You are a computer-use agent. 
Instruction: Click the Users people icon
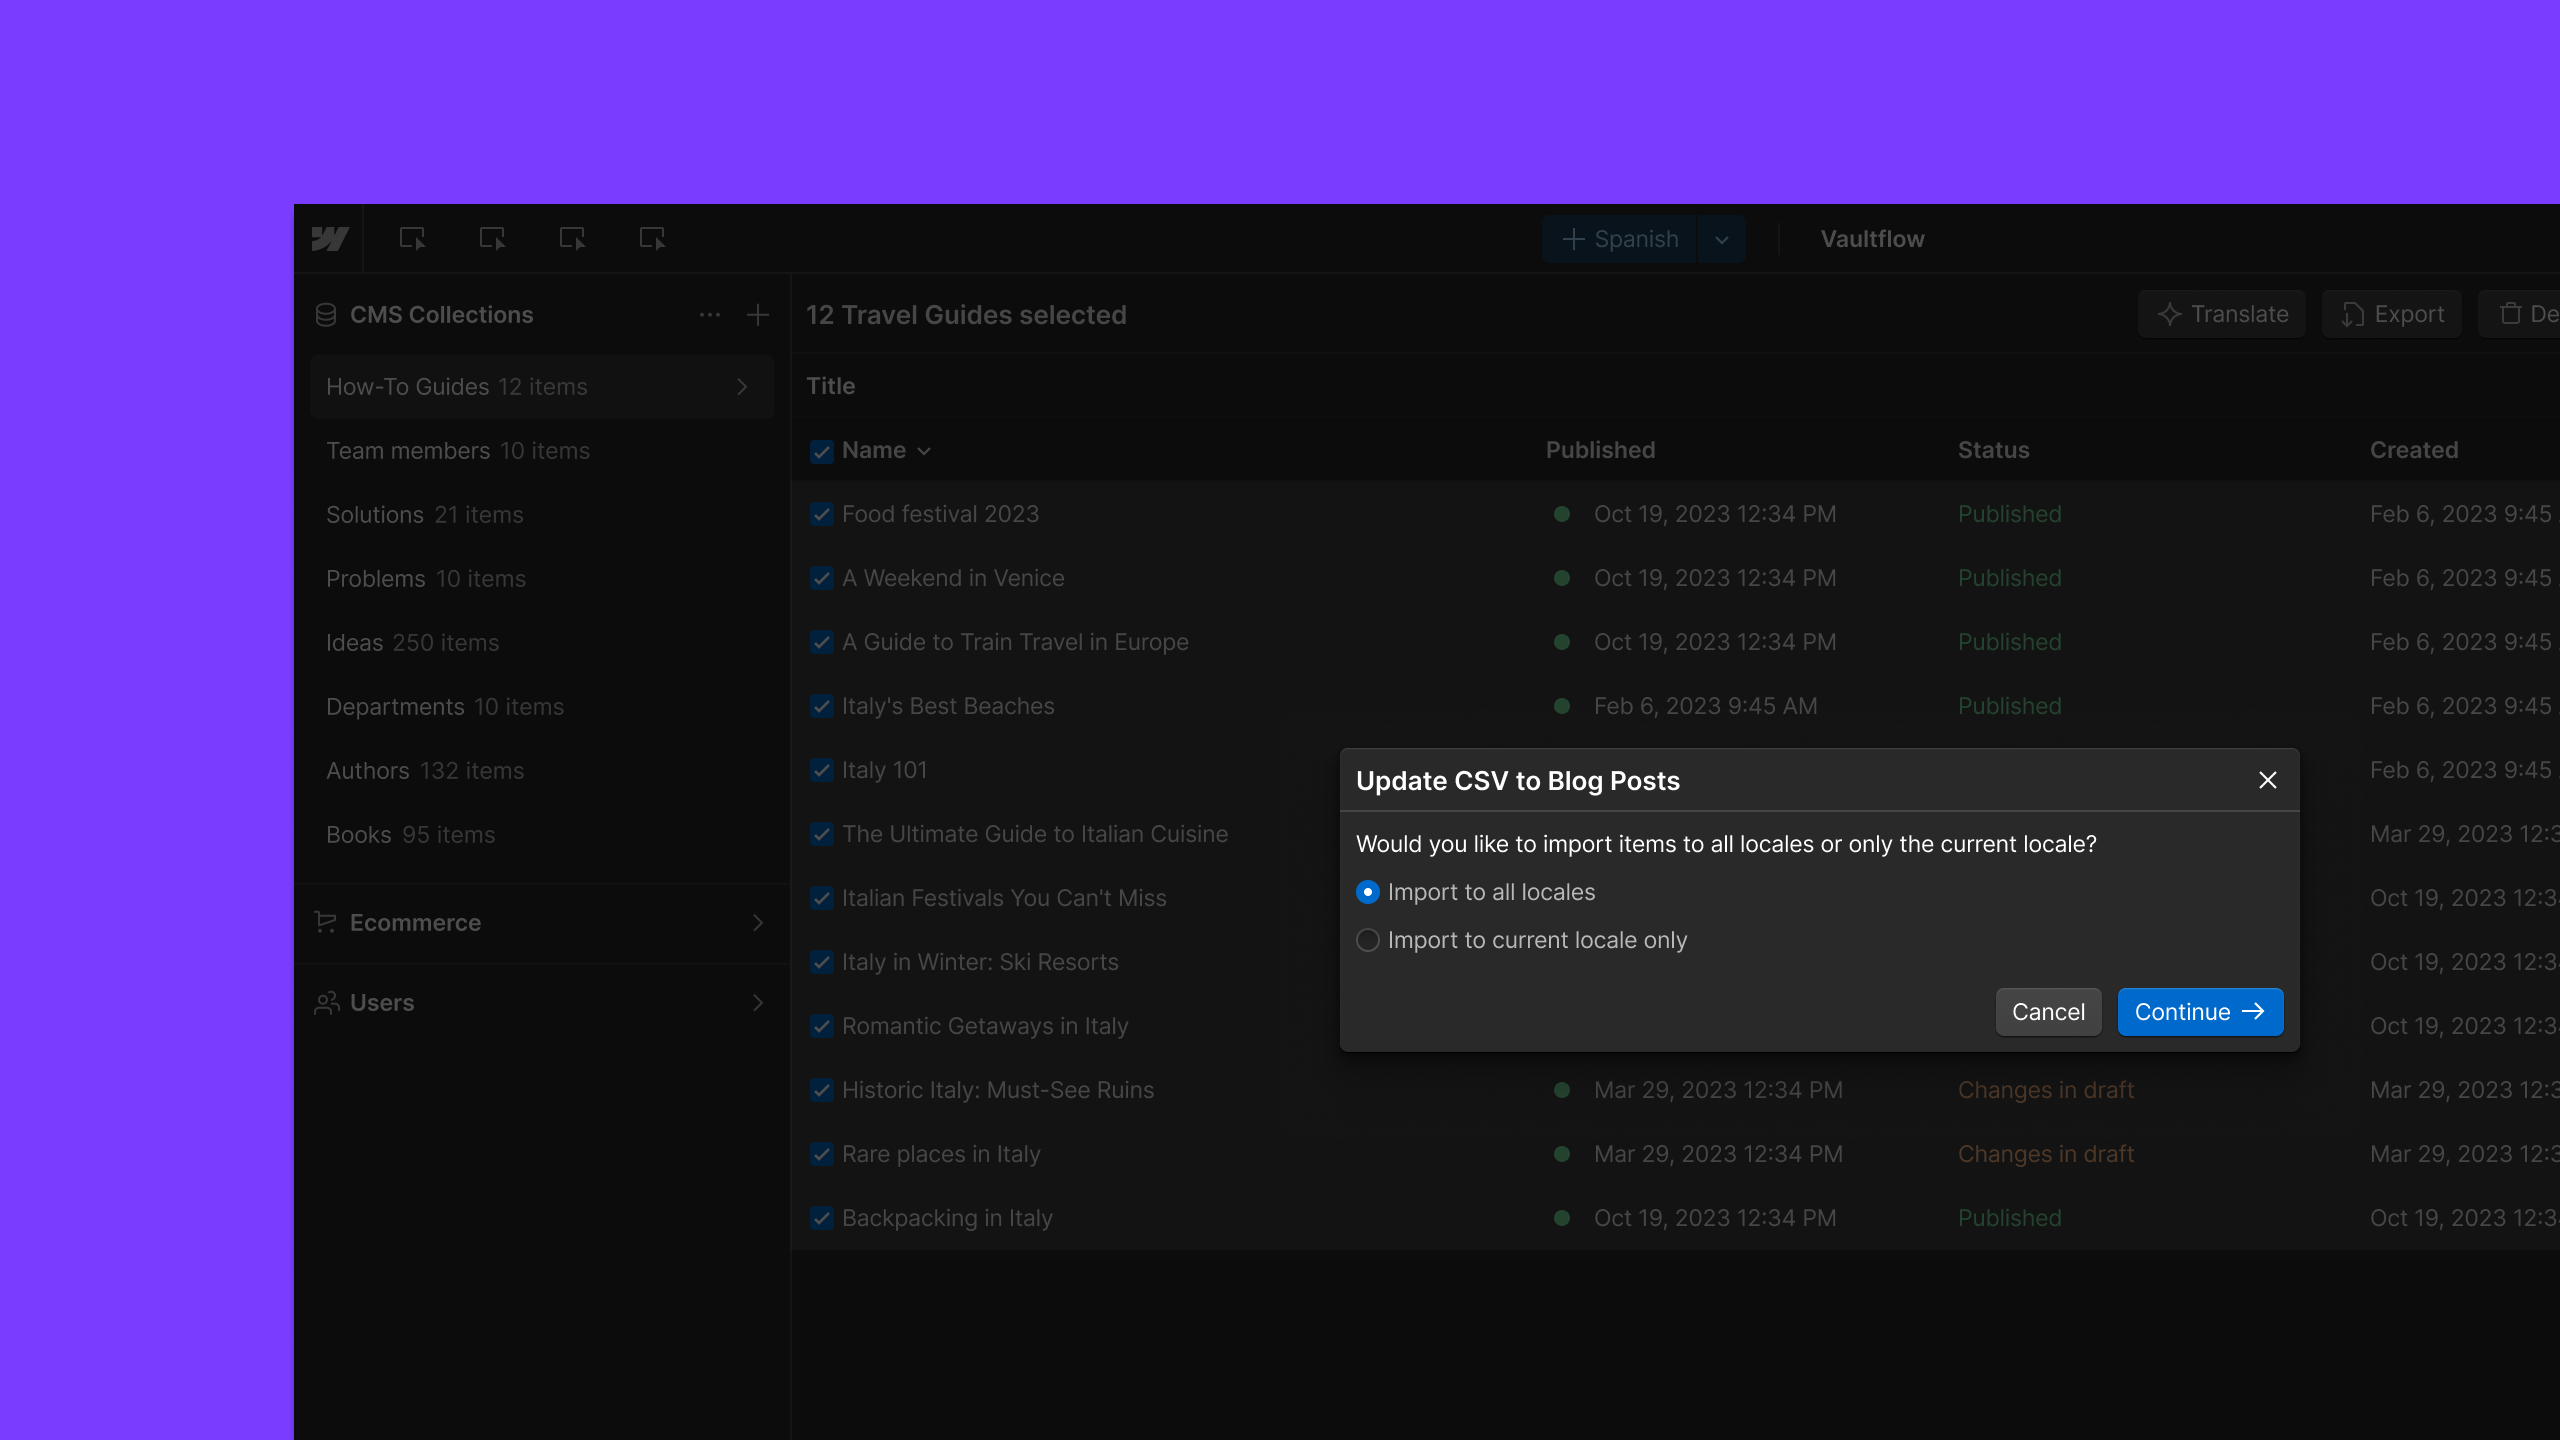326,1003
